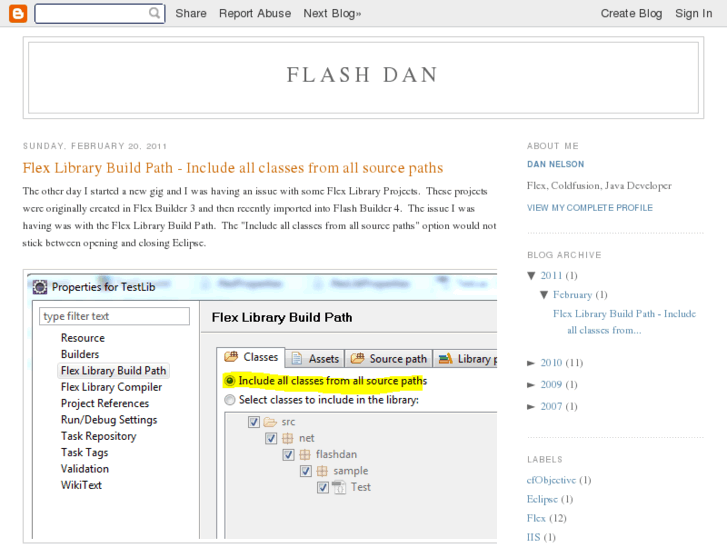Screen dimensions: 727x545
Task: Open the cfObjective label
Action: [551, 480]
